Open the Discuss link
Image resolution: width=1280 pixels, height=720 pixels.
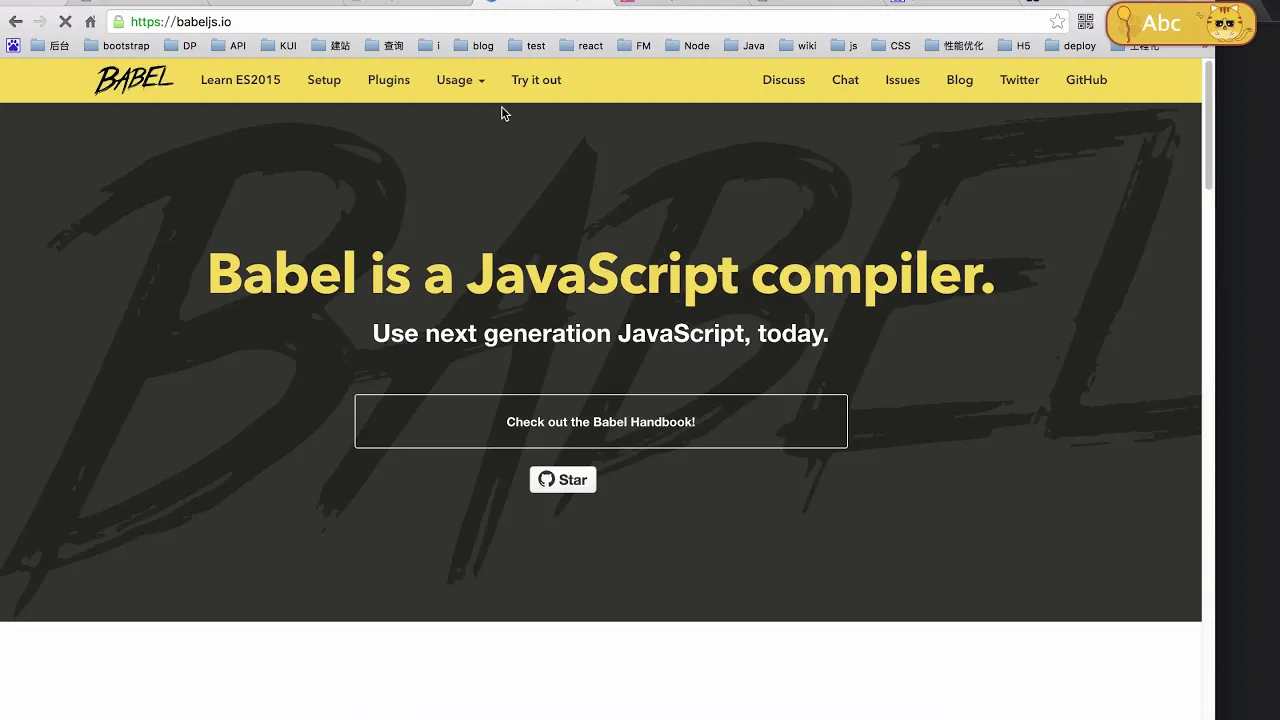tap(784, 80)
